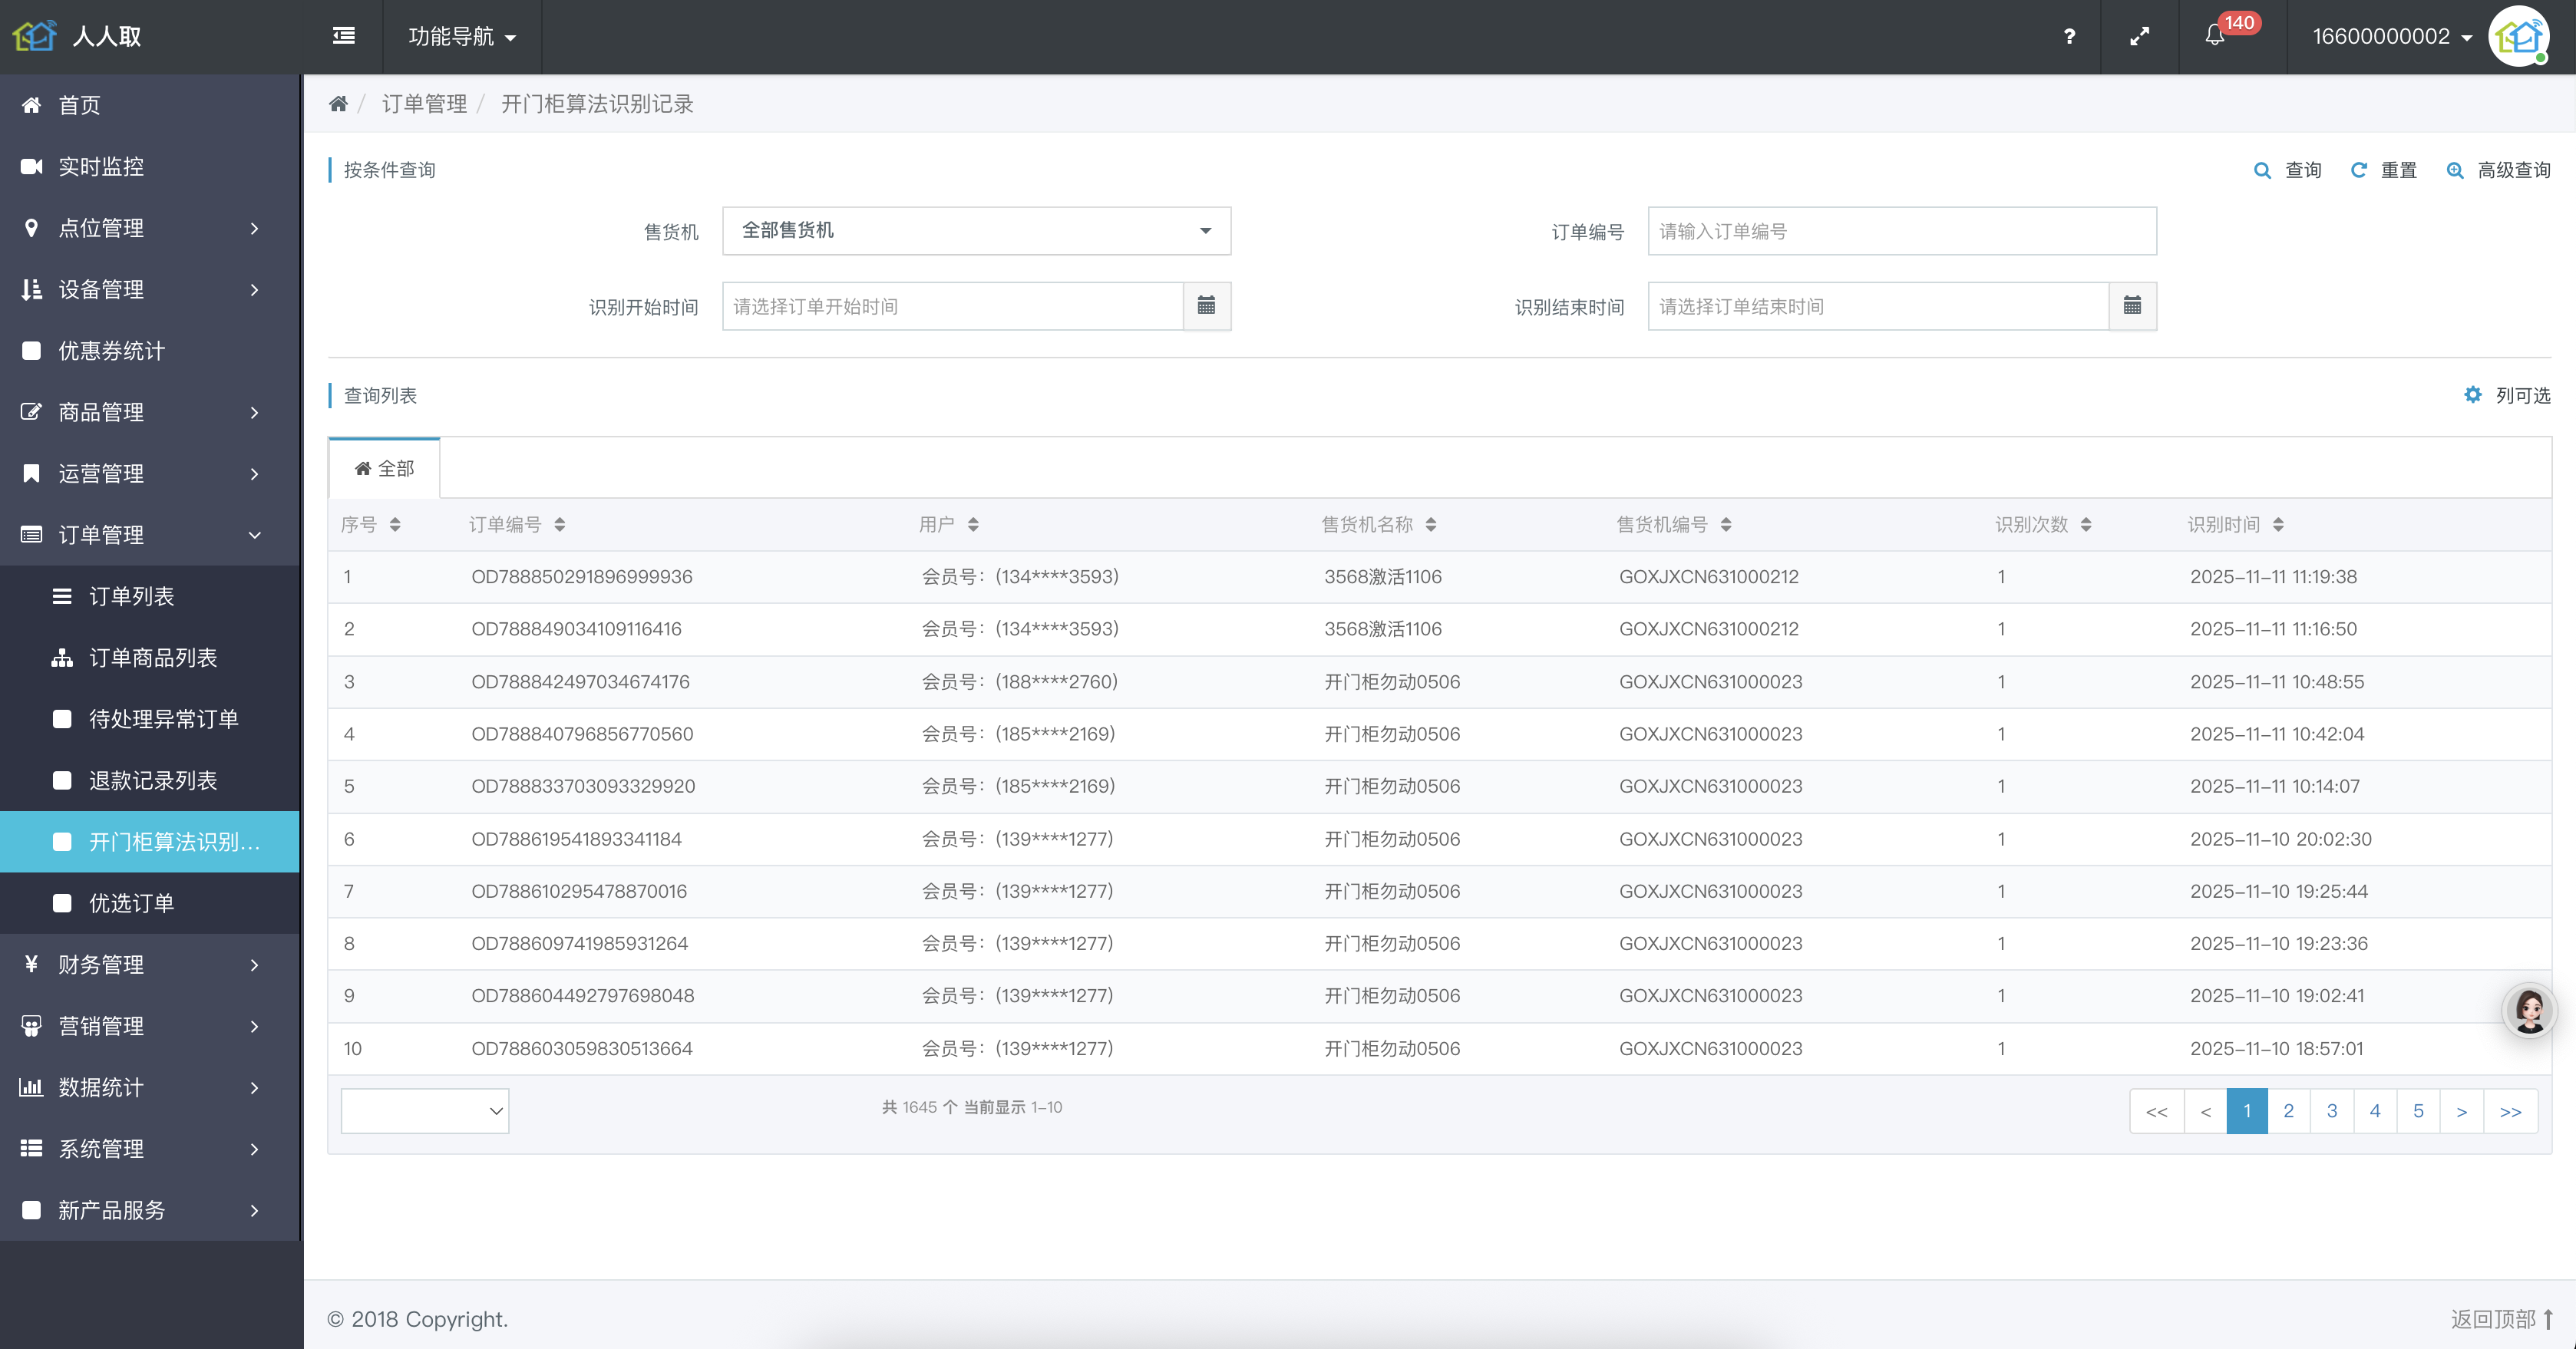Open the page size dropdown below table

425,1111
